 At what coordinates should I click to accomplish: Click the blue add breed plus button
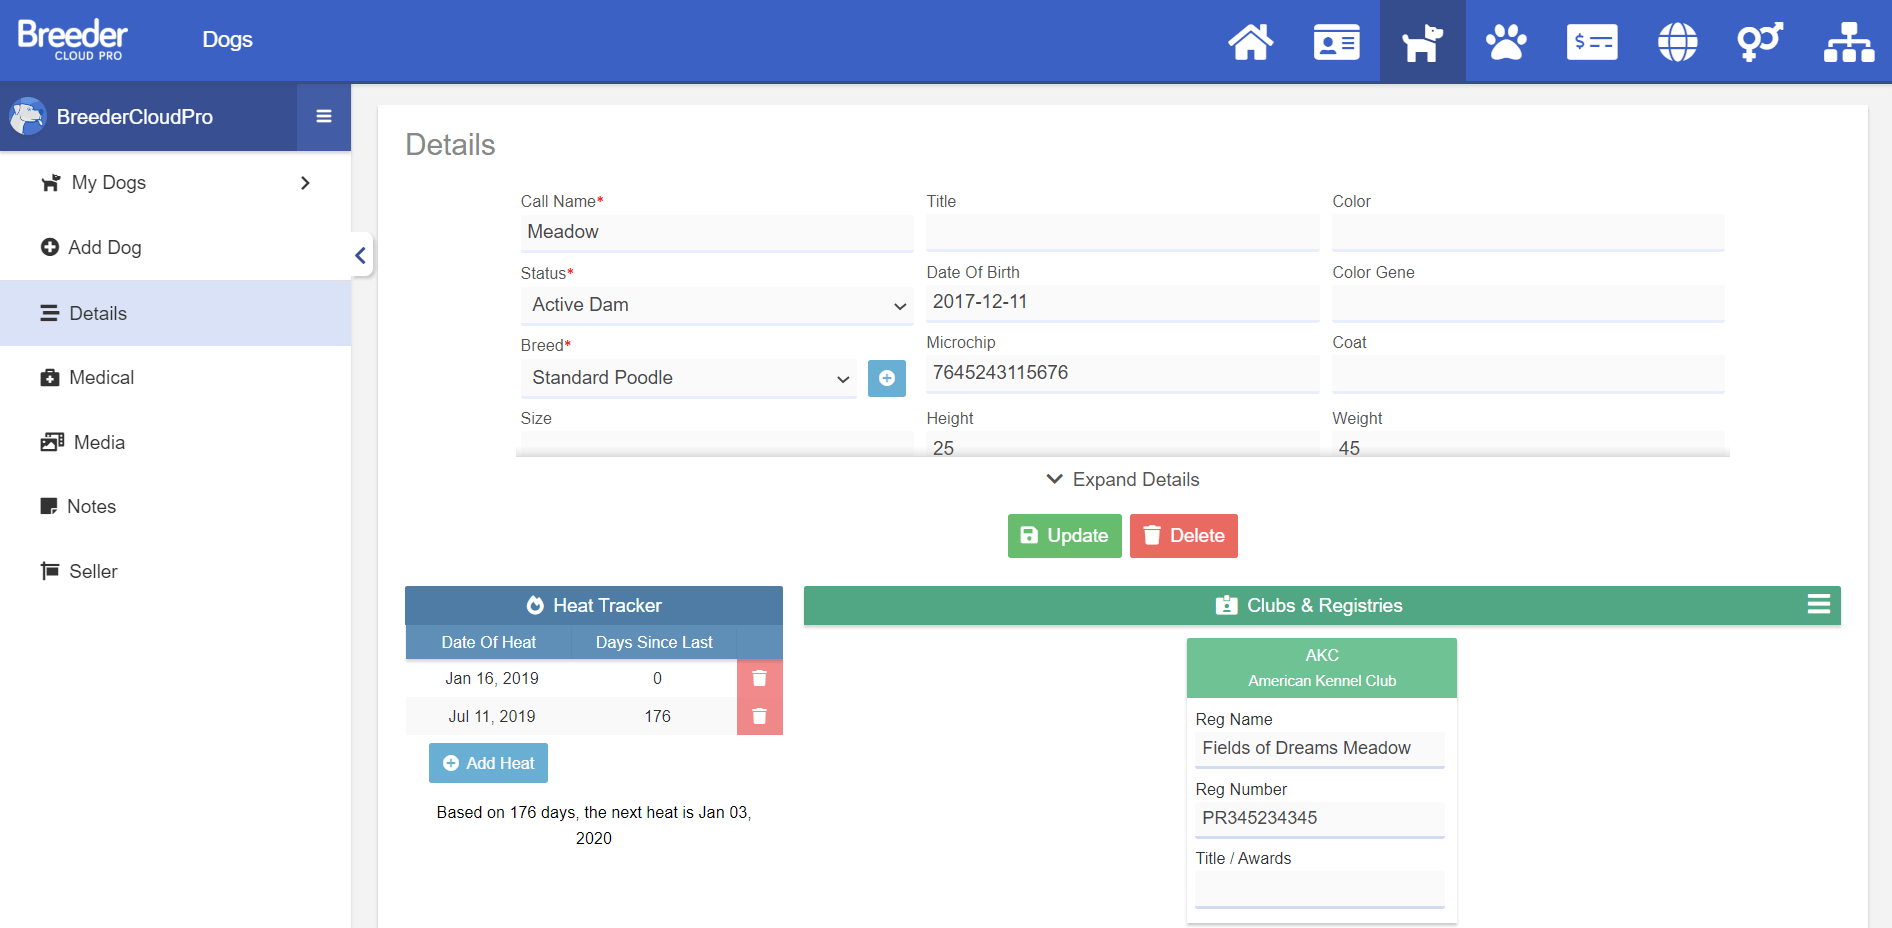point(886,378)
